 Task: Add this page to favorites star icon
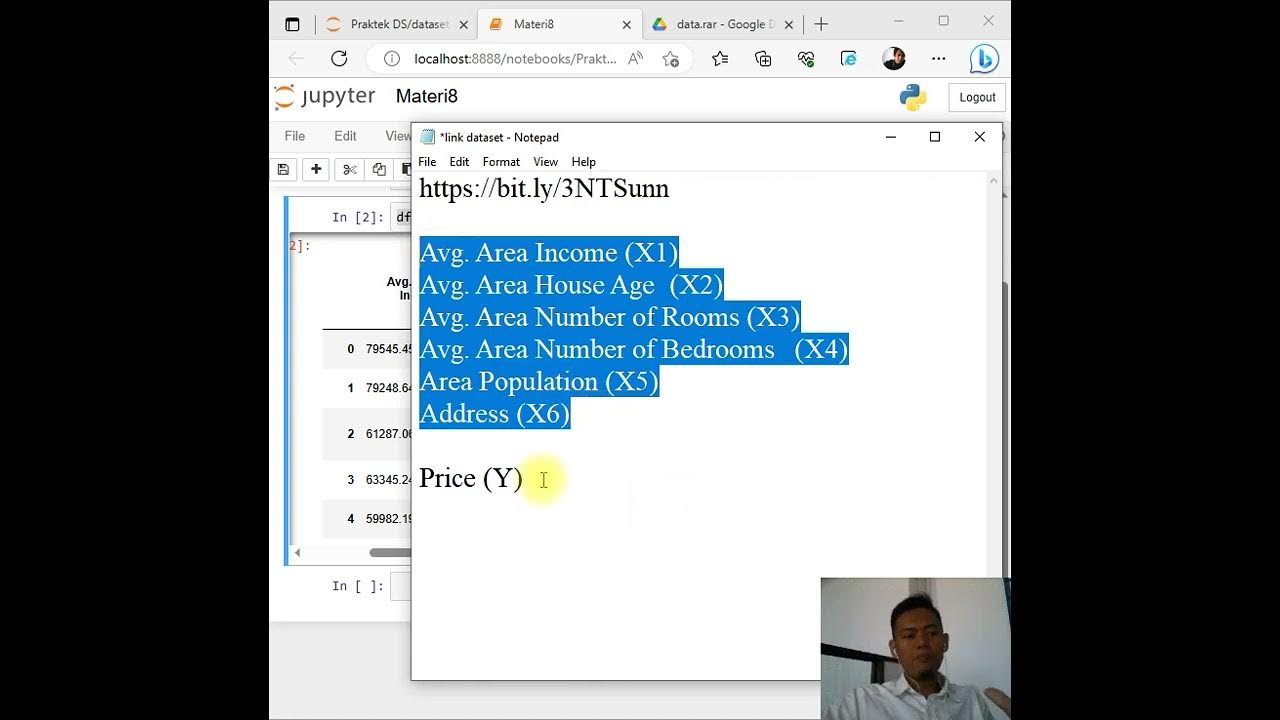pos(671,59)
